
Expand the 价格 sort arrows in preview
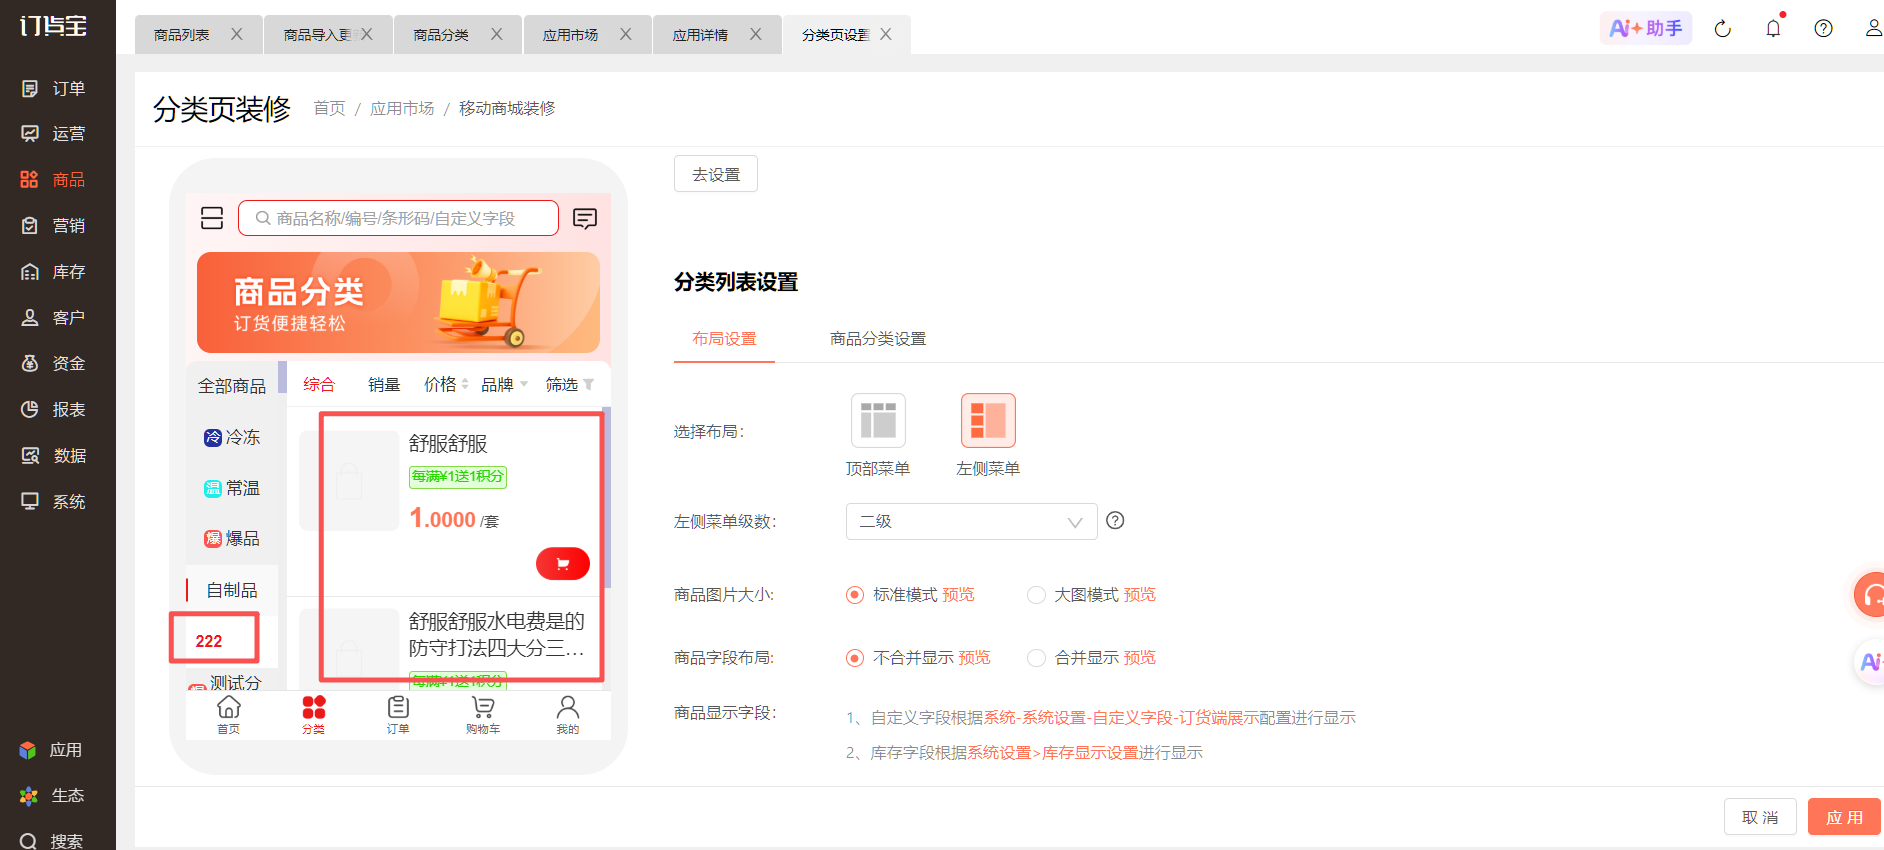465,384
